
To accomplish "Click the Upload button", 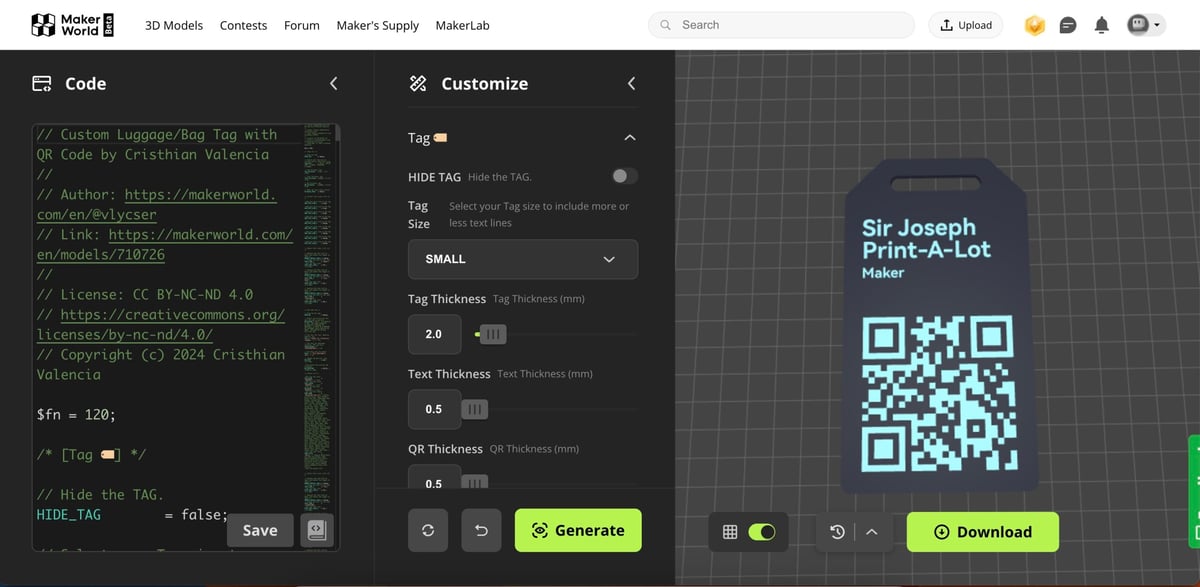I will click(x=967, y=25).
